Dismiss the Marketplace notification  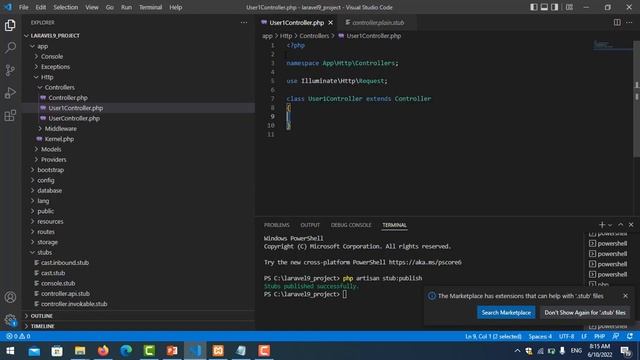(625, 296)
